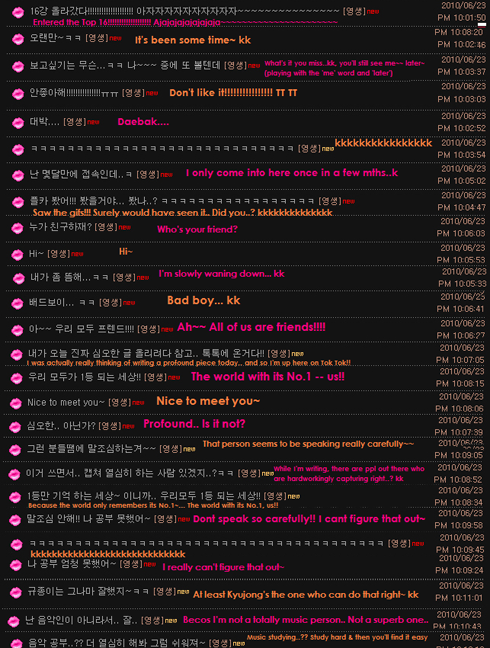
Task: Click the lip icon beside the 'Daebak....' message
Action: [18, 123]
